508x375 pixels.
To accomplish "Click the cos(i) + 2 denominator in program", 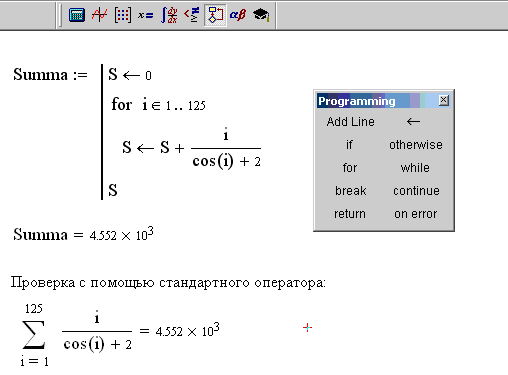I will [226, 162].
